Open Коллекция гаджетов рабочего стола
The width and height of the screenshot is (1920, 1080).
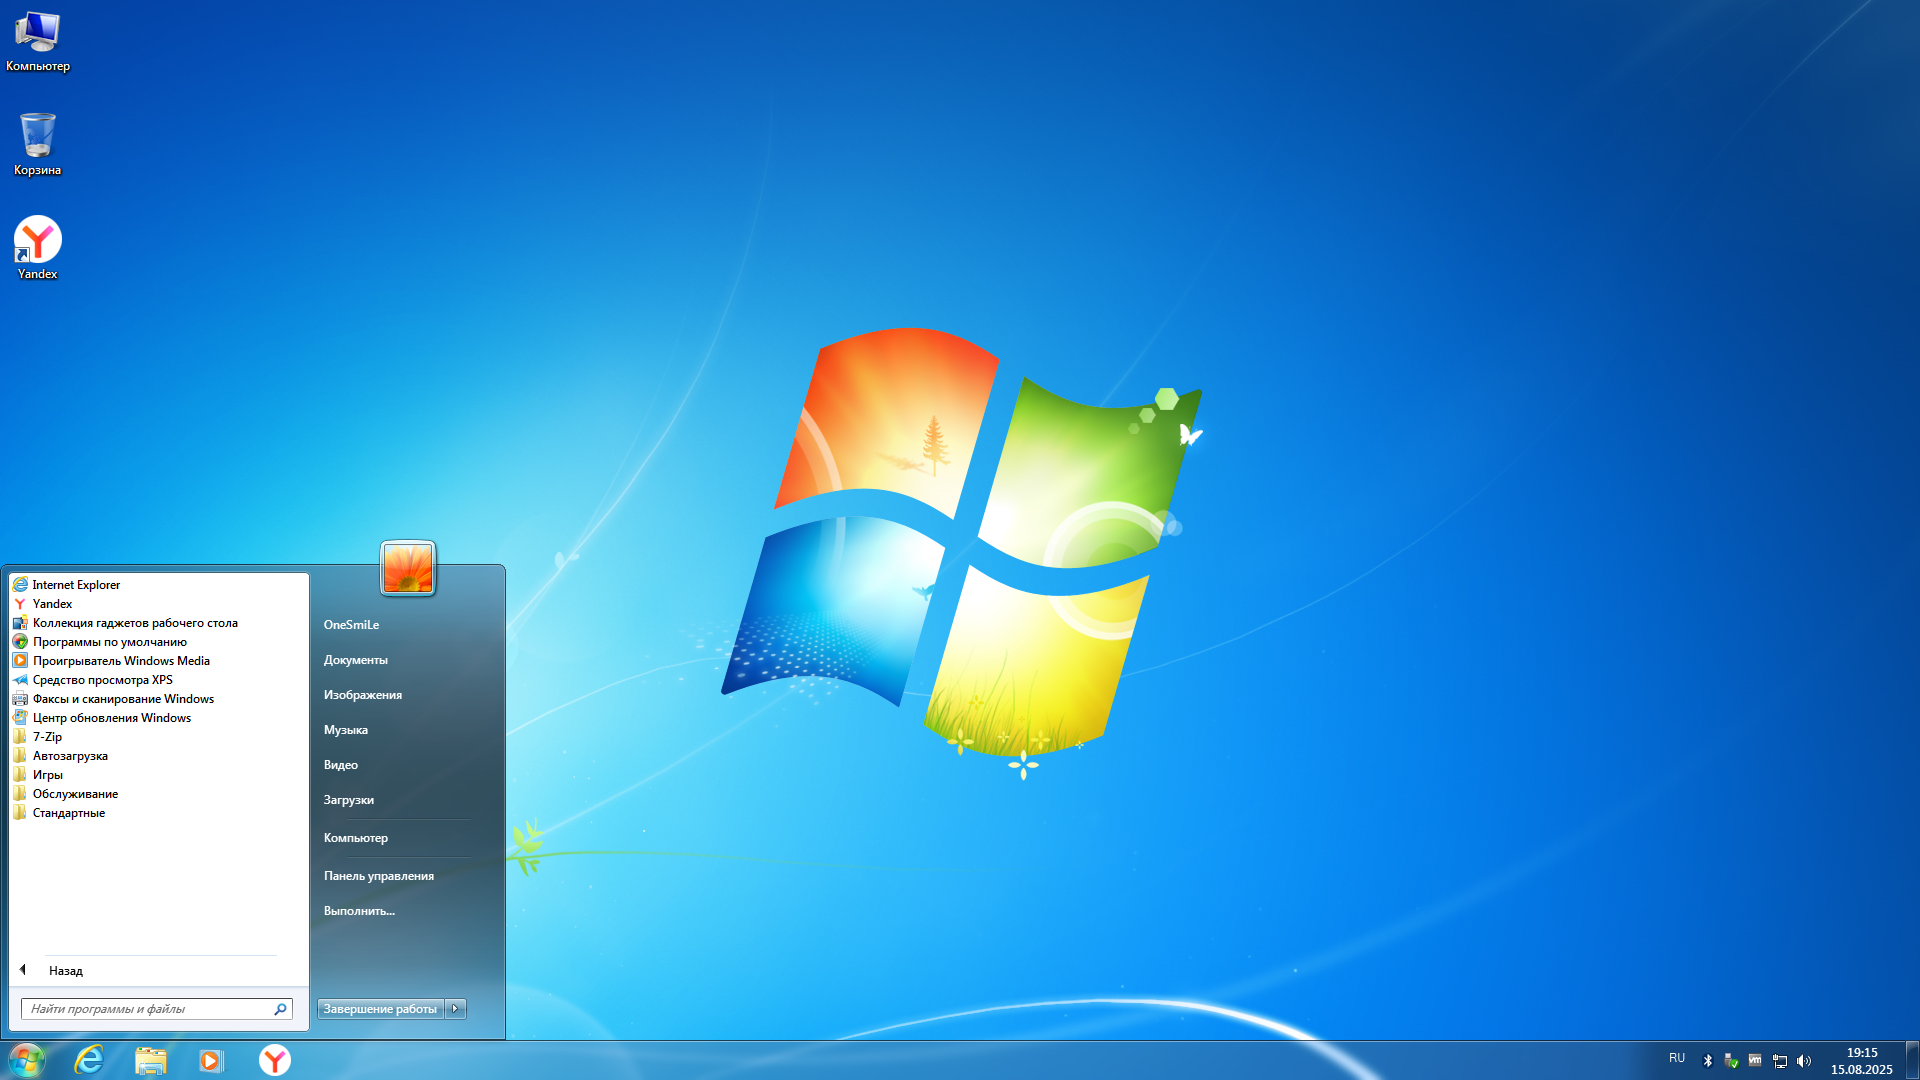(x=159, y=623)
